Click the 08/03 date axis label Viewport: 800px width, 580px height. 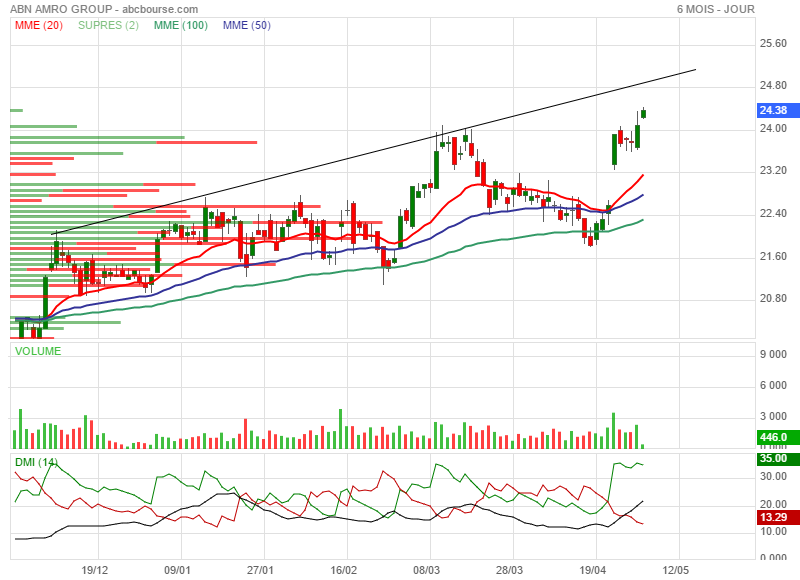click(x=426, y=570)
